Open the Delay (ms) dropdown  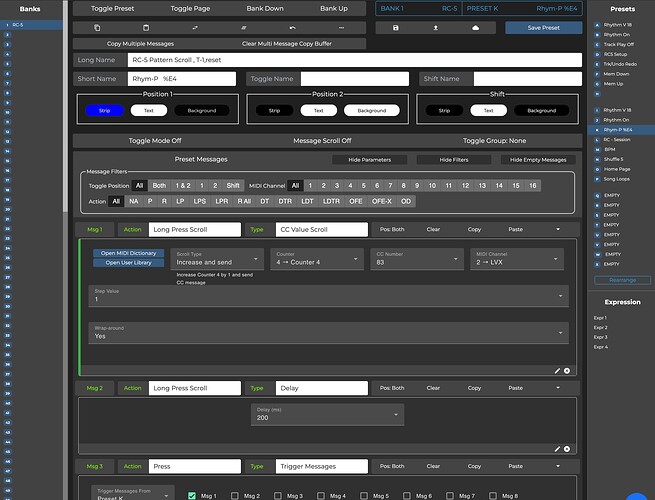coord(328,414)
